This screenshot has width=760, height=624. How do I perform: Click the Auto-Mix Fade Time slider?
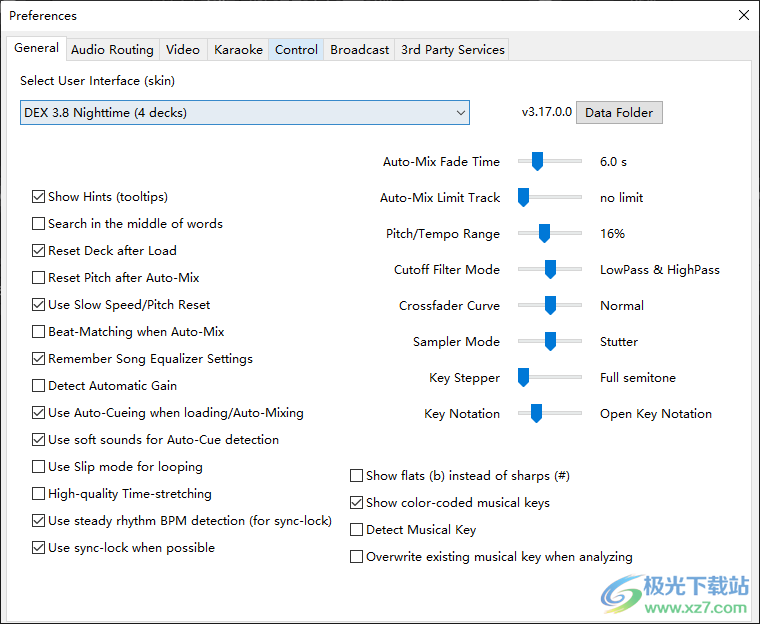pyautogui.click(x=550, y=161)
